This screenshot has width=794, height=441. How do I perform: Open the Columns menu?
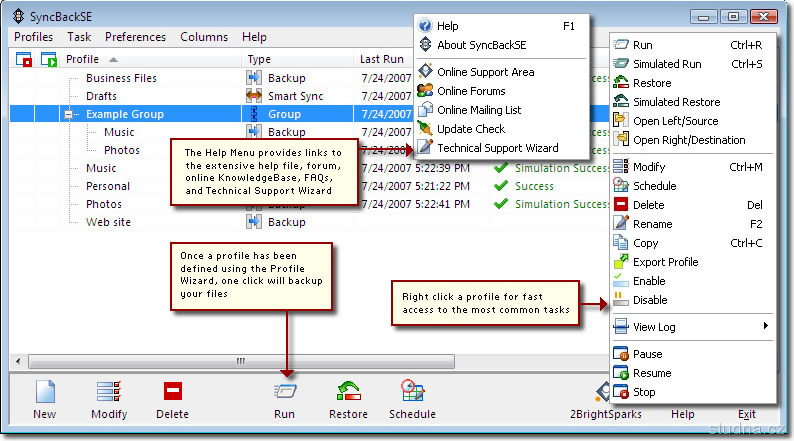(204, 37)
